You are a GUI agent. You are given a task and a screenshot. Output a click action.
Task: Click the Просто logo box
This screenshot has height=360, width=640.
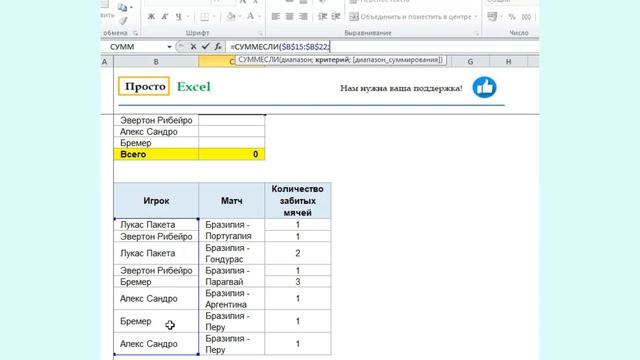(144, 86)
